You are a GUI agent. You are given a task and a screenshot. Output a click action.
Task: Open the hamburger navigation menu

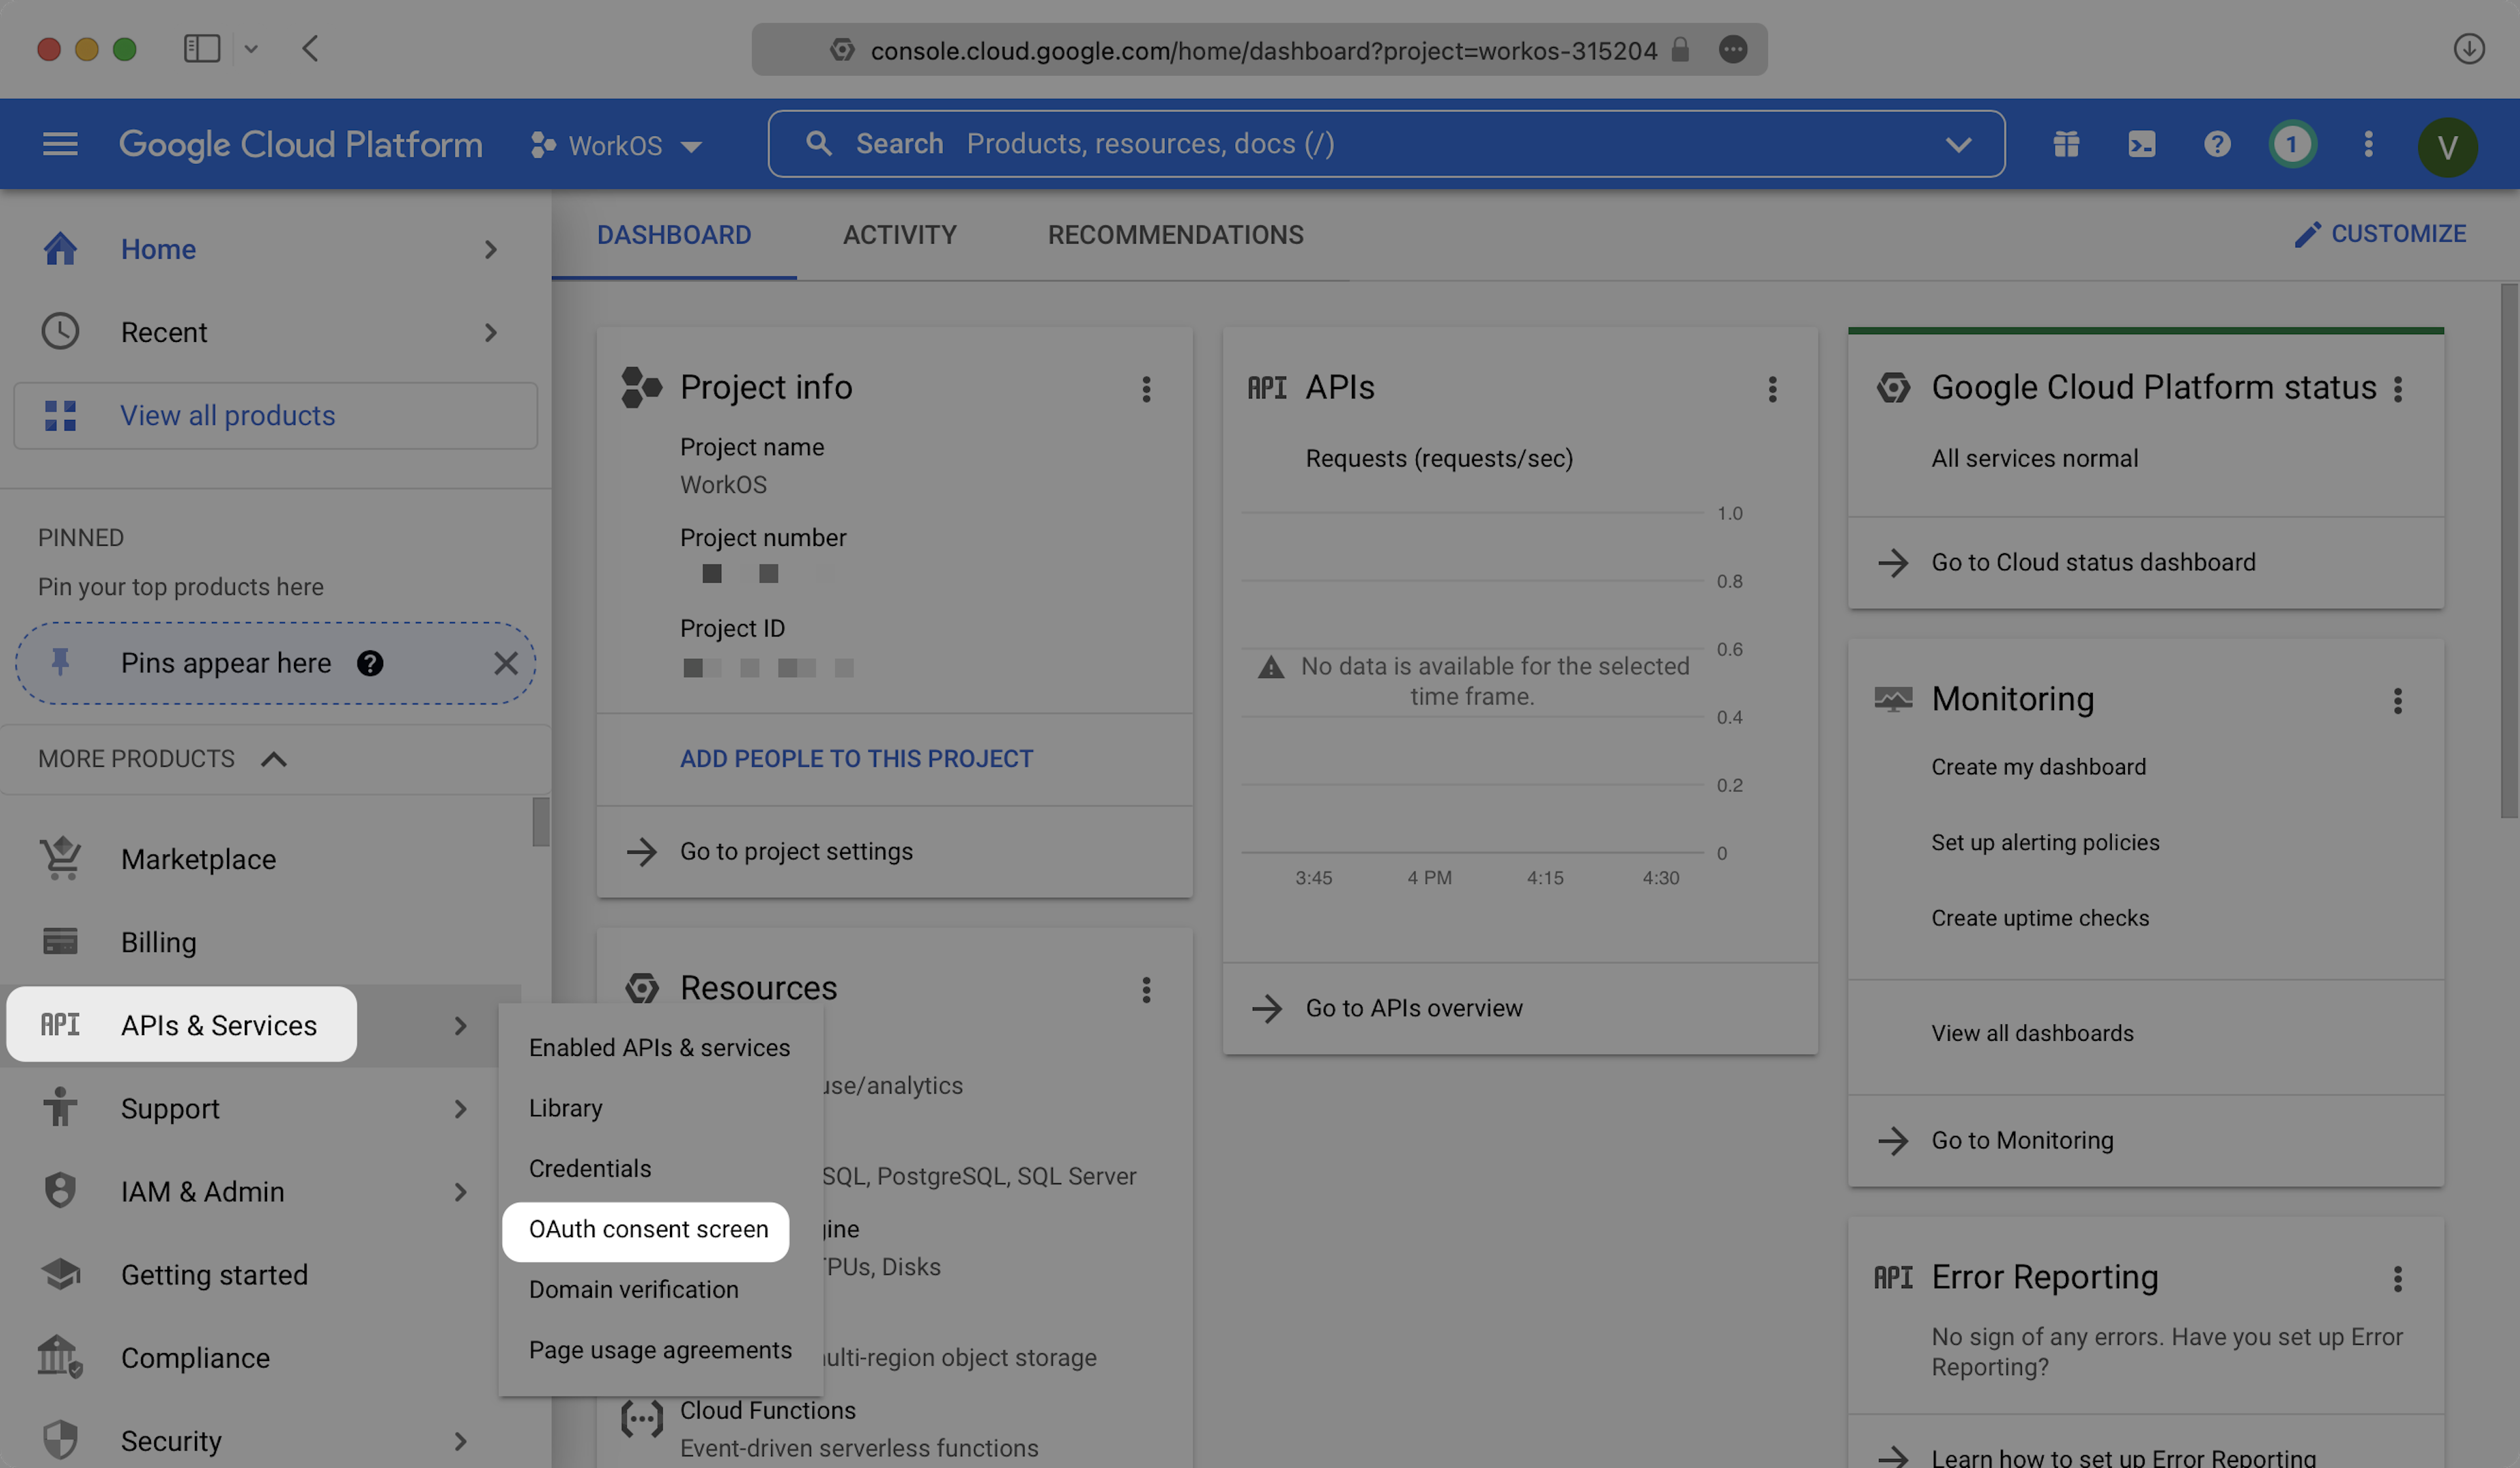(x=60, y=144)
